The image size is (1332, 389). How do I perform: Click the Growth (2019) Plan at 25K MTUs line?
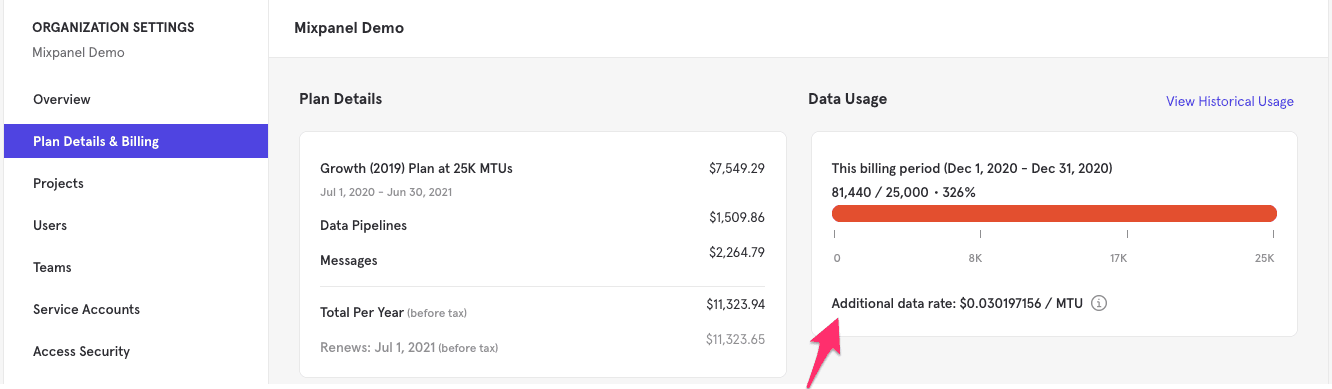pos(416,168)
